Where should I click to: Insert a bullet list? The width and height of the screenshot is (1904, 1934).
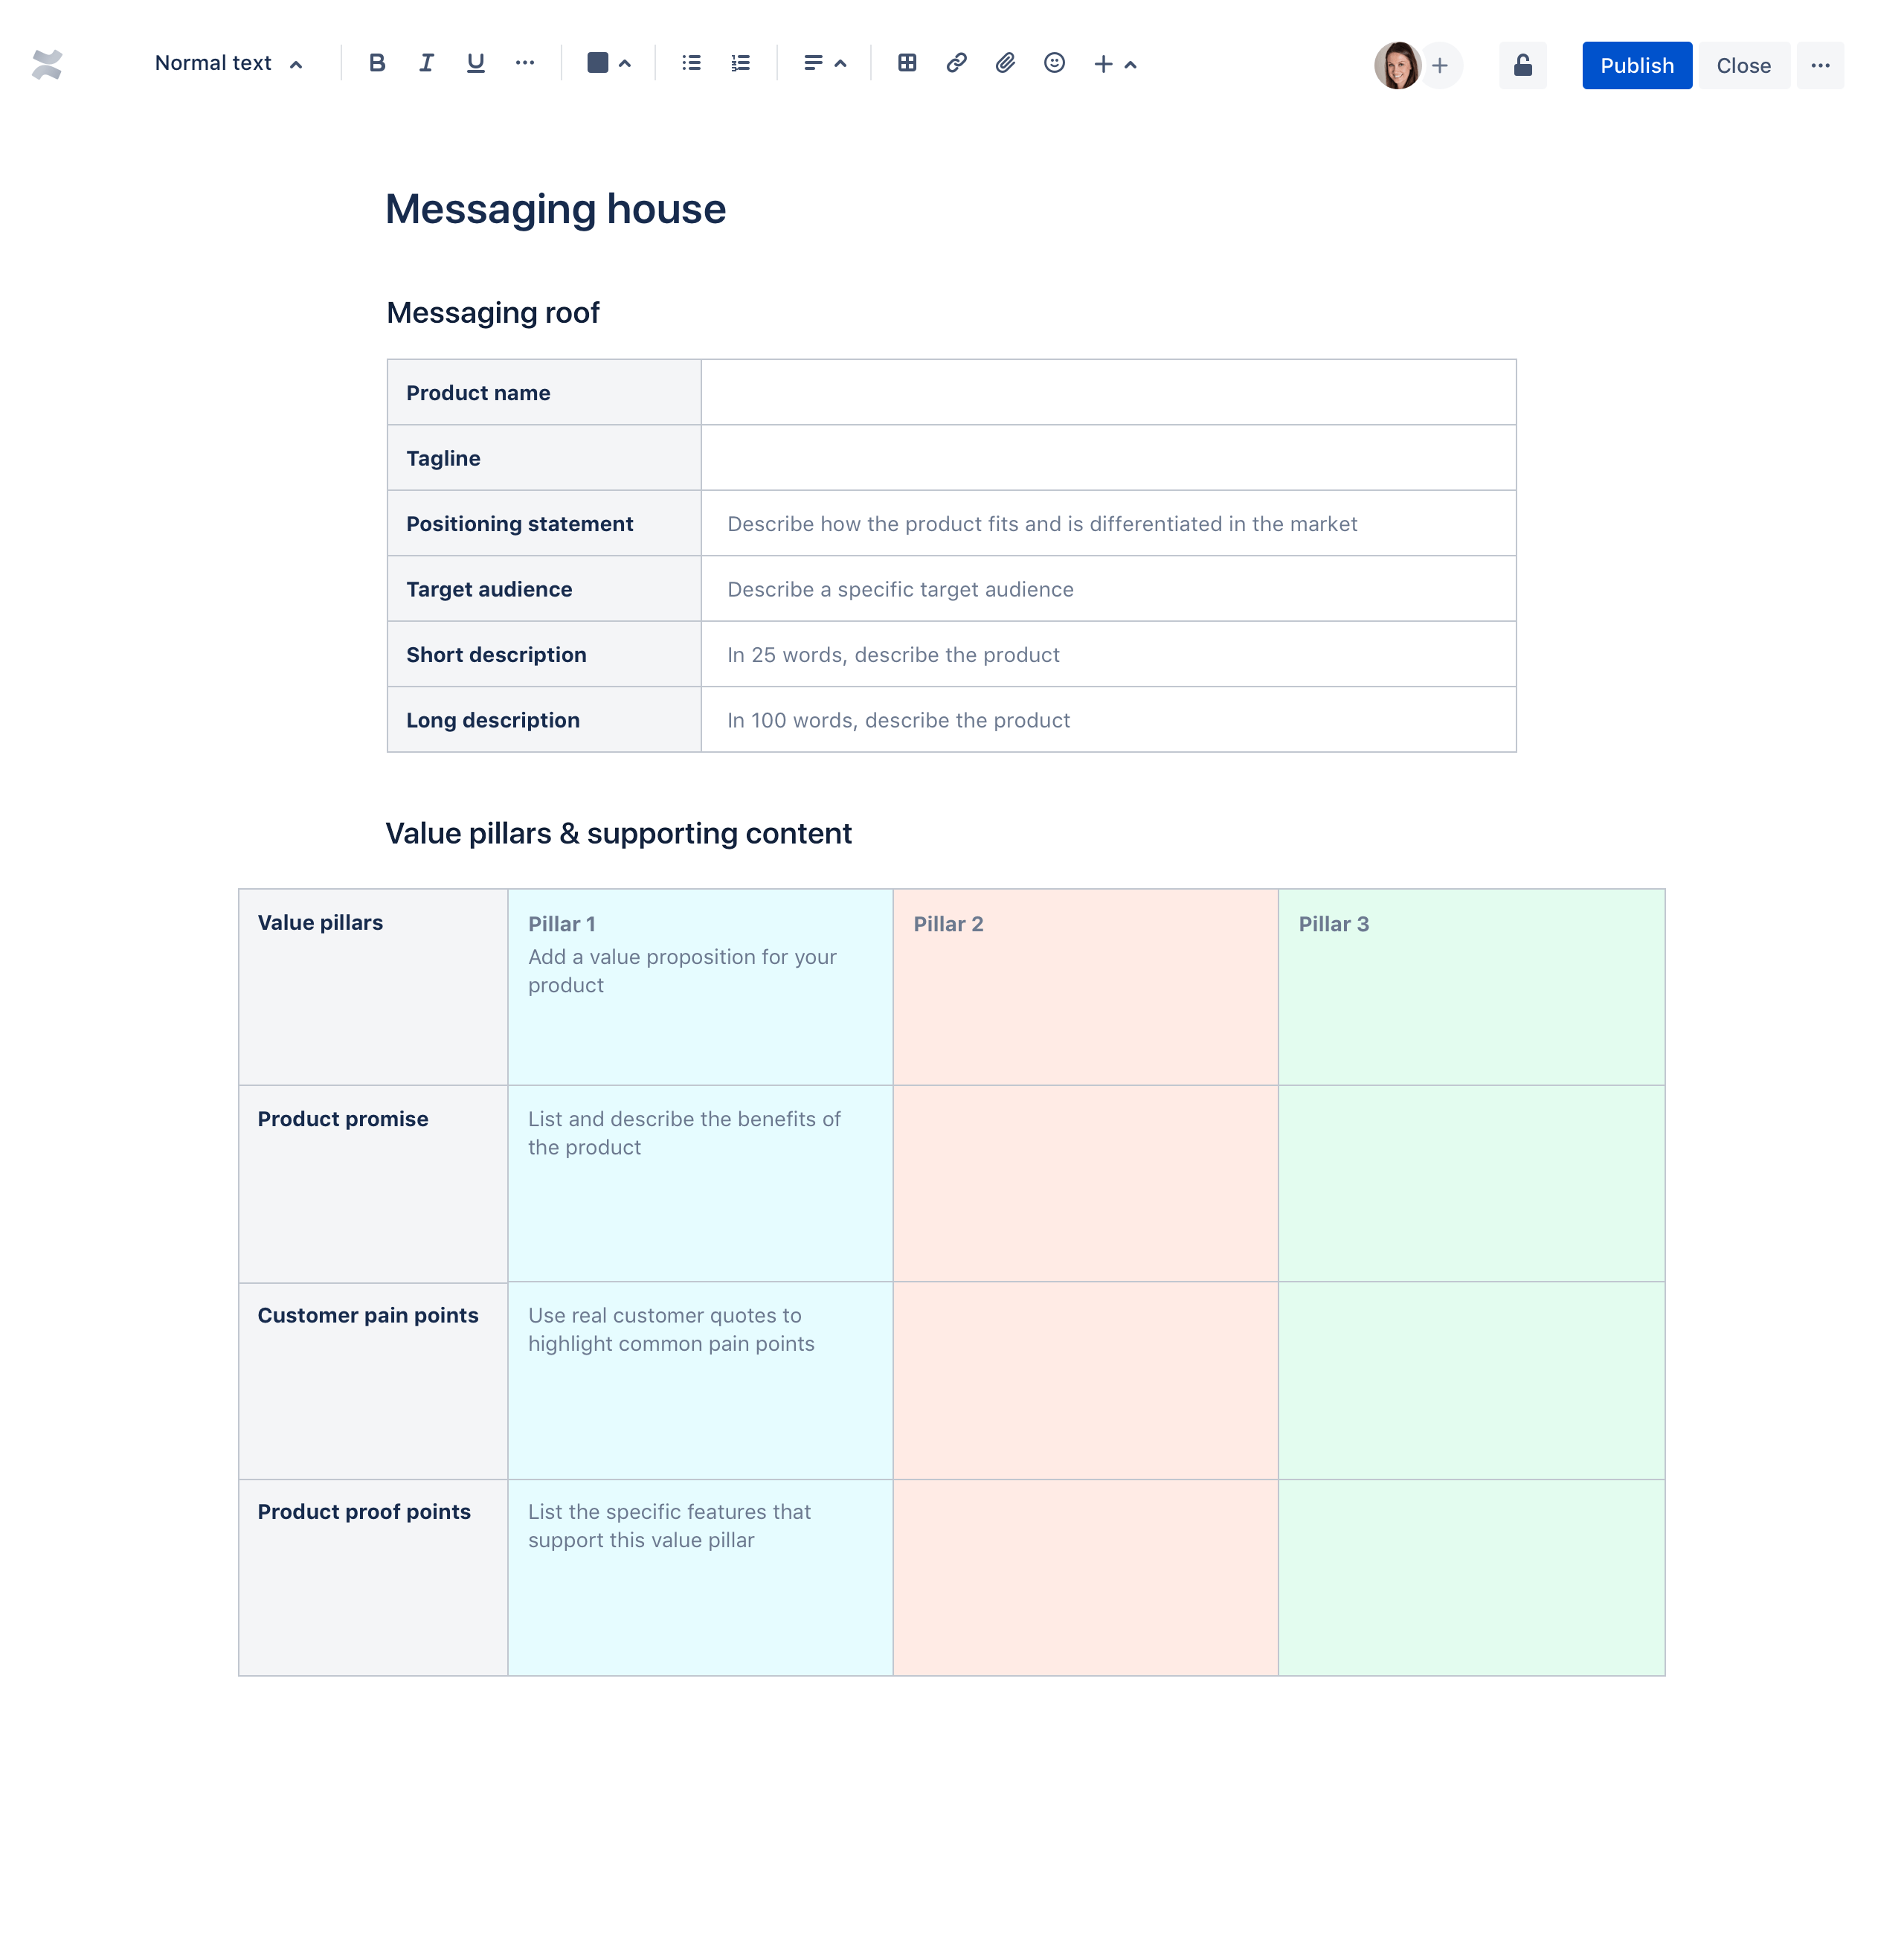click(x=690, y=63)
